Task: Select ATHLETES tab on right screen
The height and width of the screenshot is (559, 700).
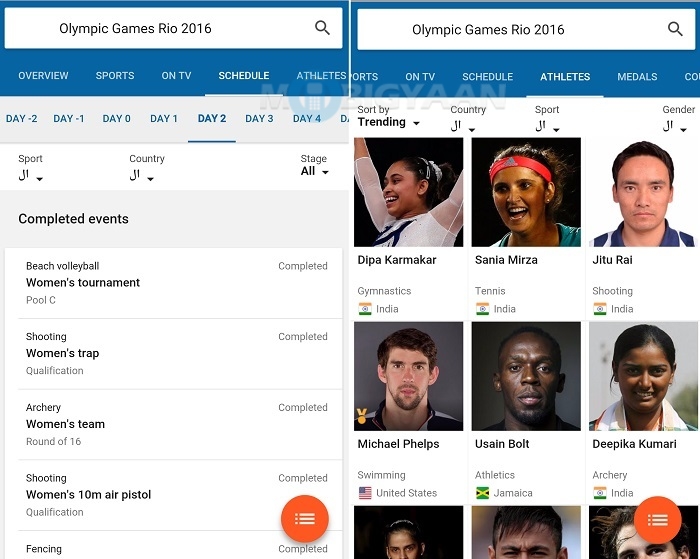Action: coord(565,77)
